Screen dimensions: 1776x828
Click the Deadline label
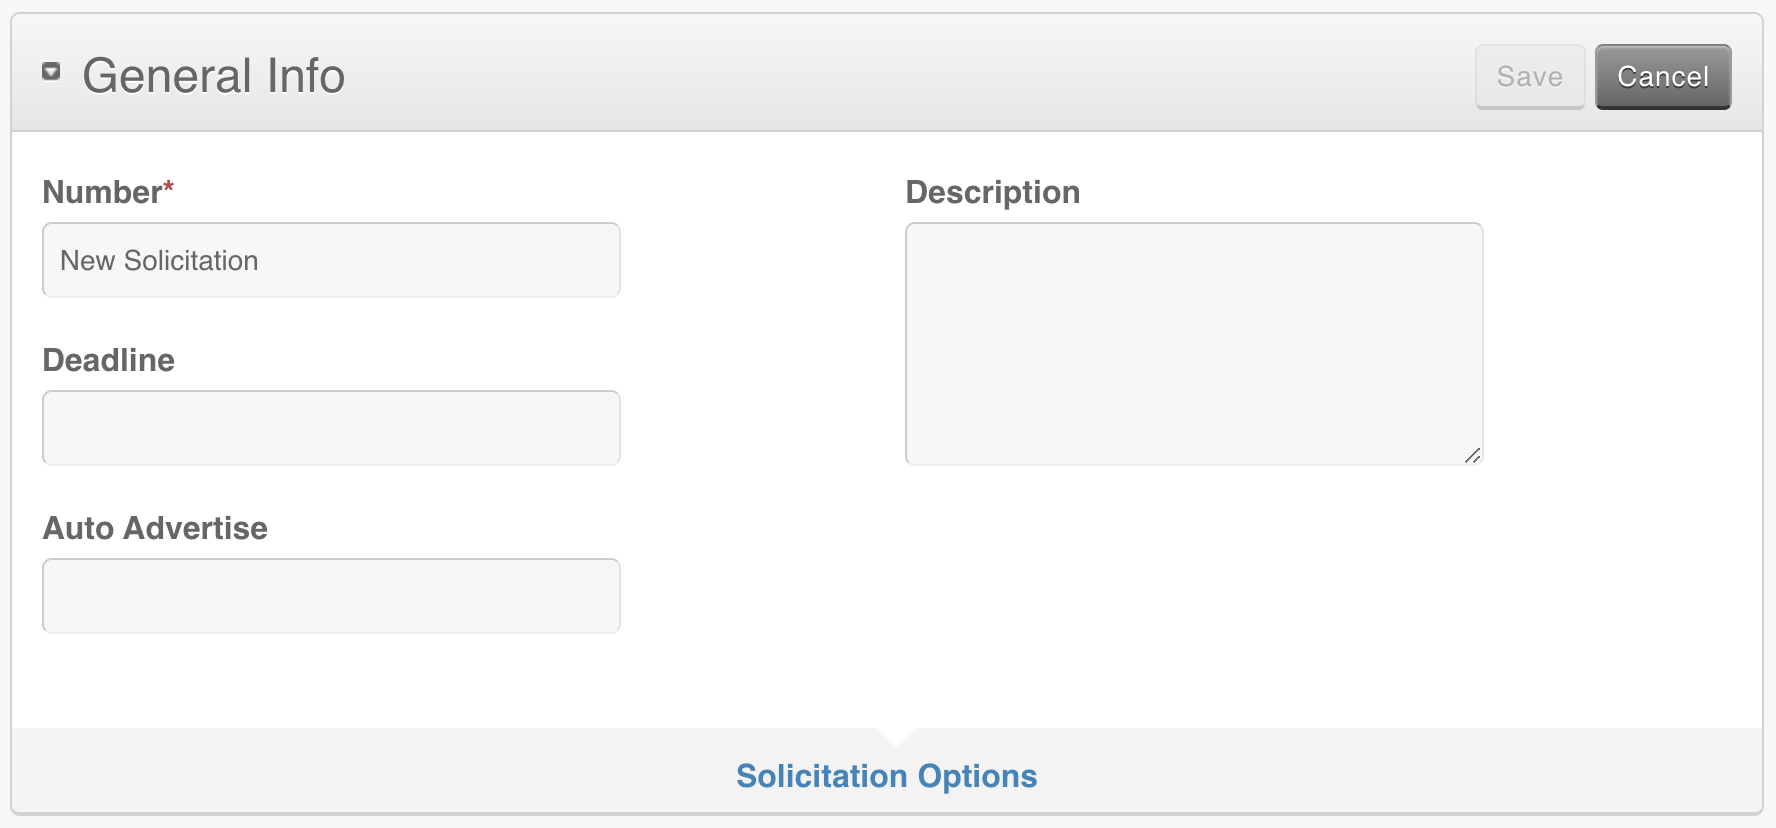109,360
